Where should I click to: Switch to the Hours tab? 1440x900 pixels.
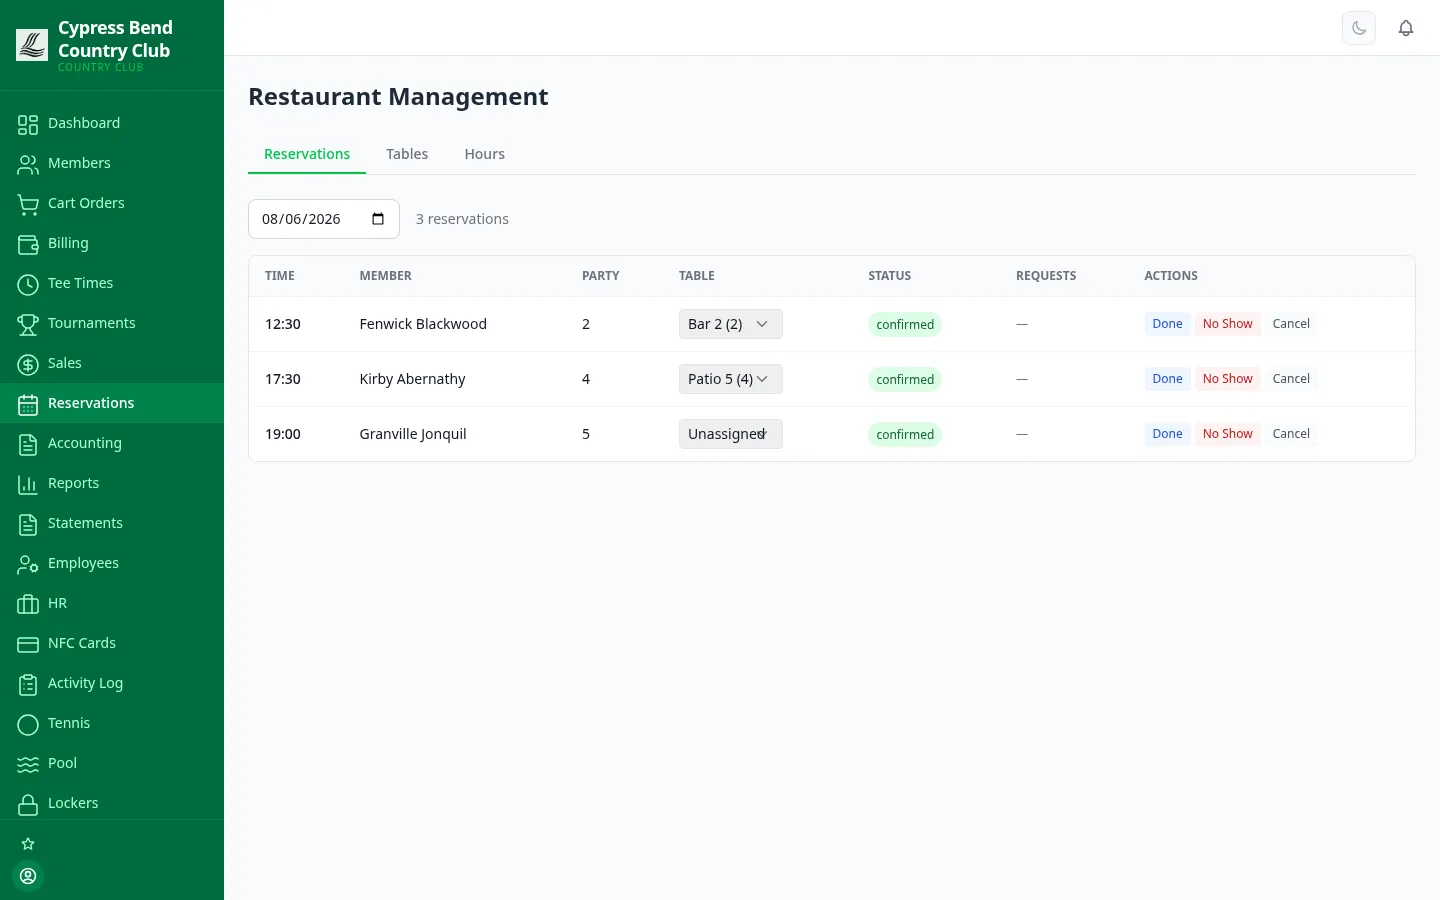click(485, 154)
